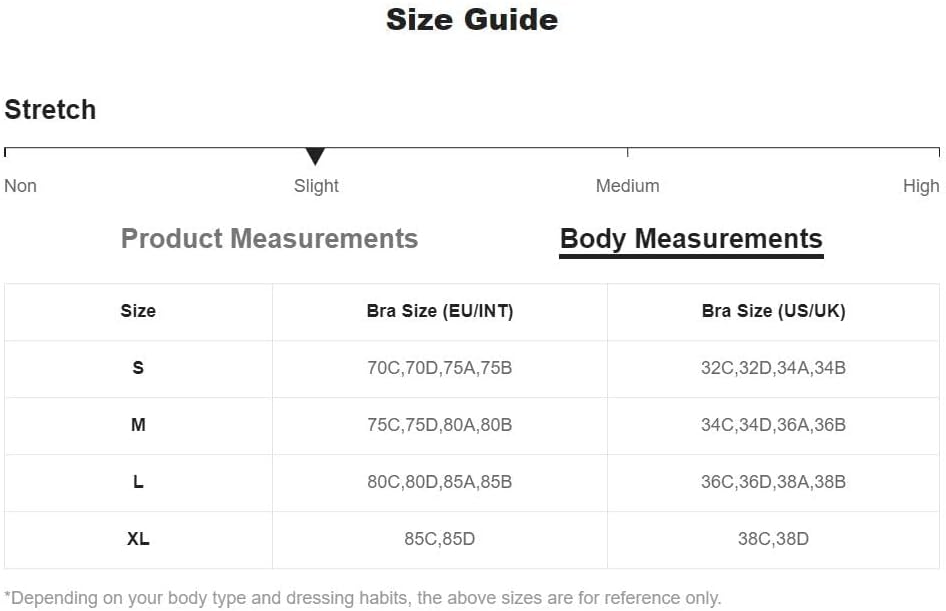Screen dimensions: 946x611
Task: Select the Body Measurements tab
Action: (x=691, y=240)
